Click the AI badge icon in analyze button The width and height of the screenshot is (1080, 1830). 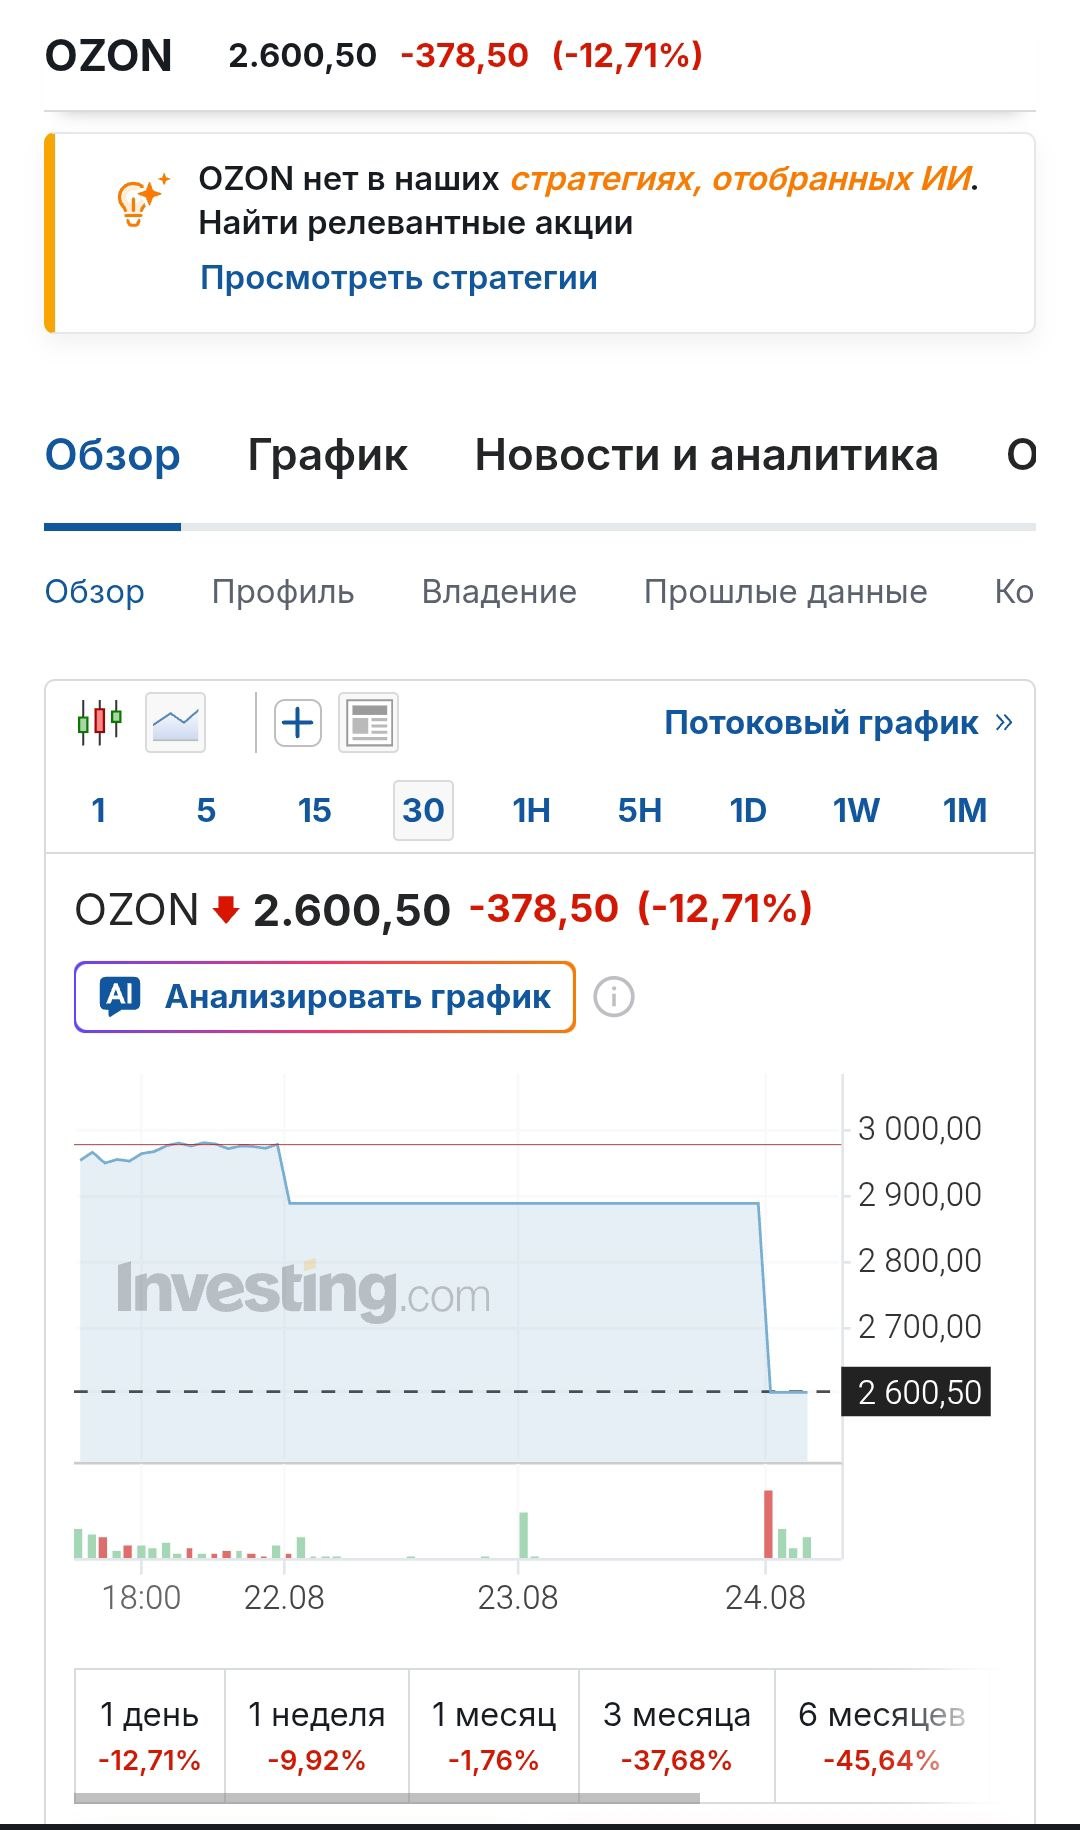tap(121, 996)
